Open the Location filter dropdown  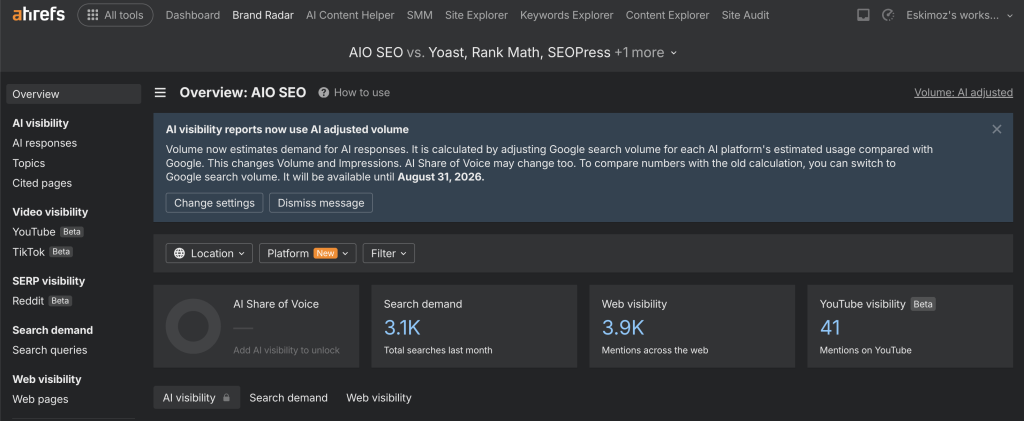(x=209, y=253)
